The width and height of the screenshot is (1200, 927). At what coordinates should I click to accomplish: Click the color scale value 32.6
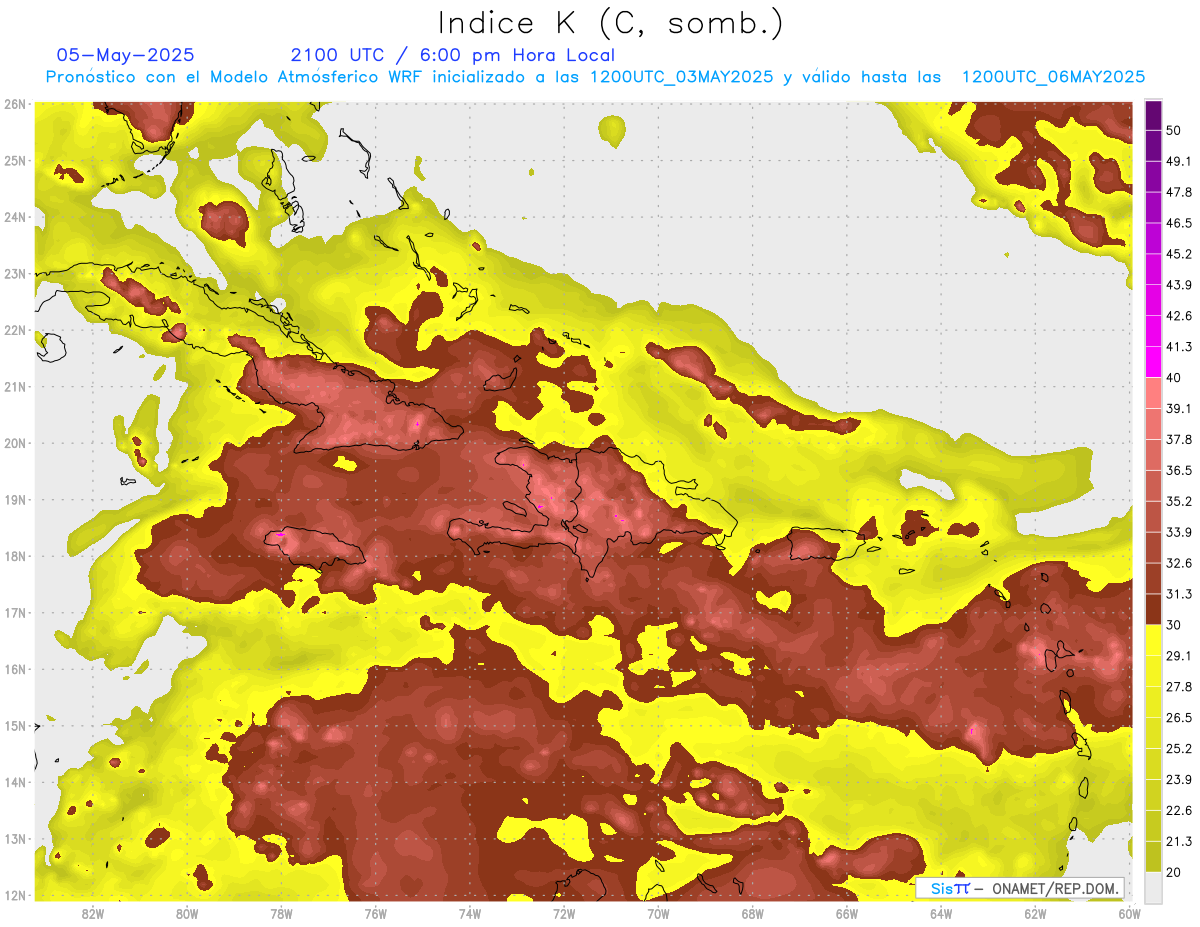[1179, 563]
